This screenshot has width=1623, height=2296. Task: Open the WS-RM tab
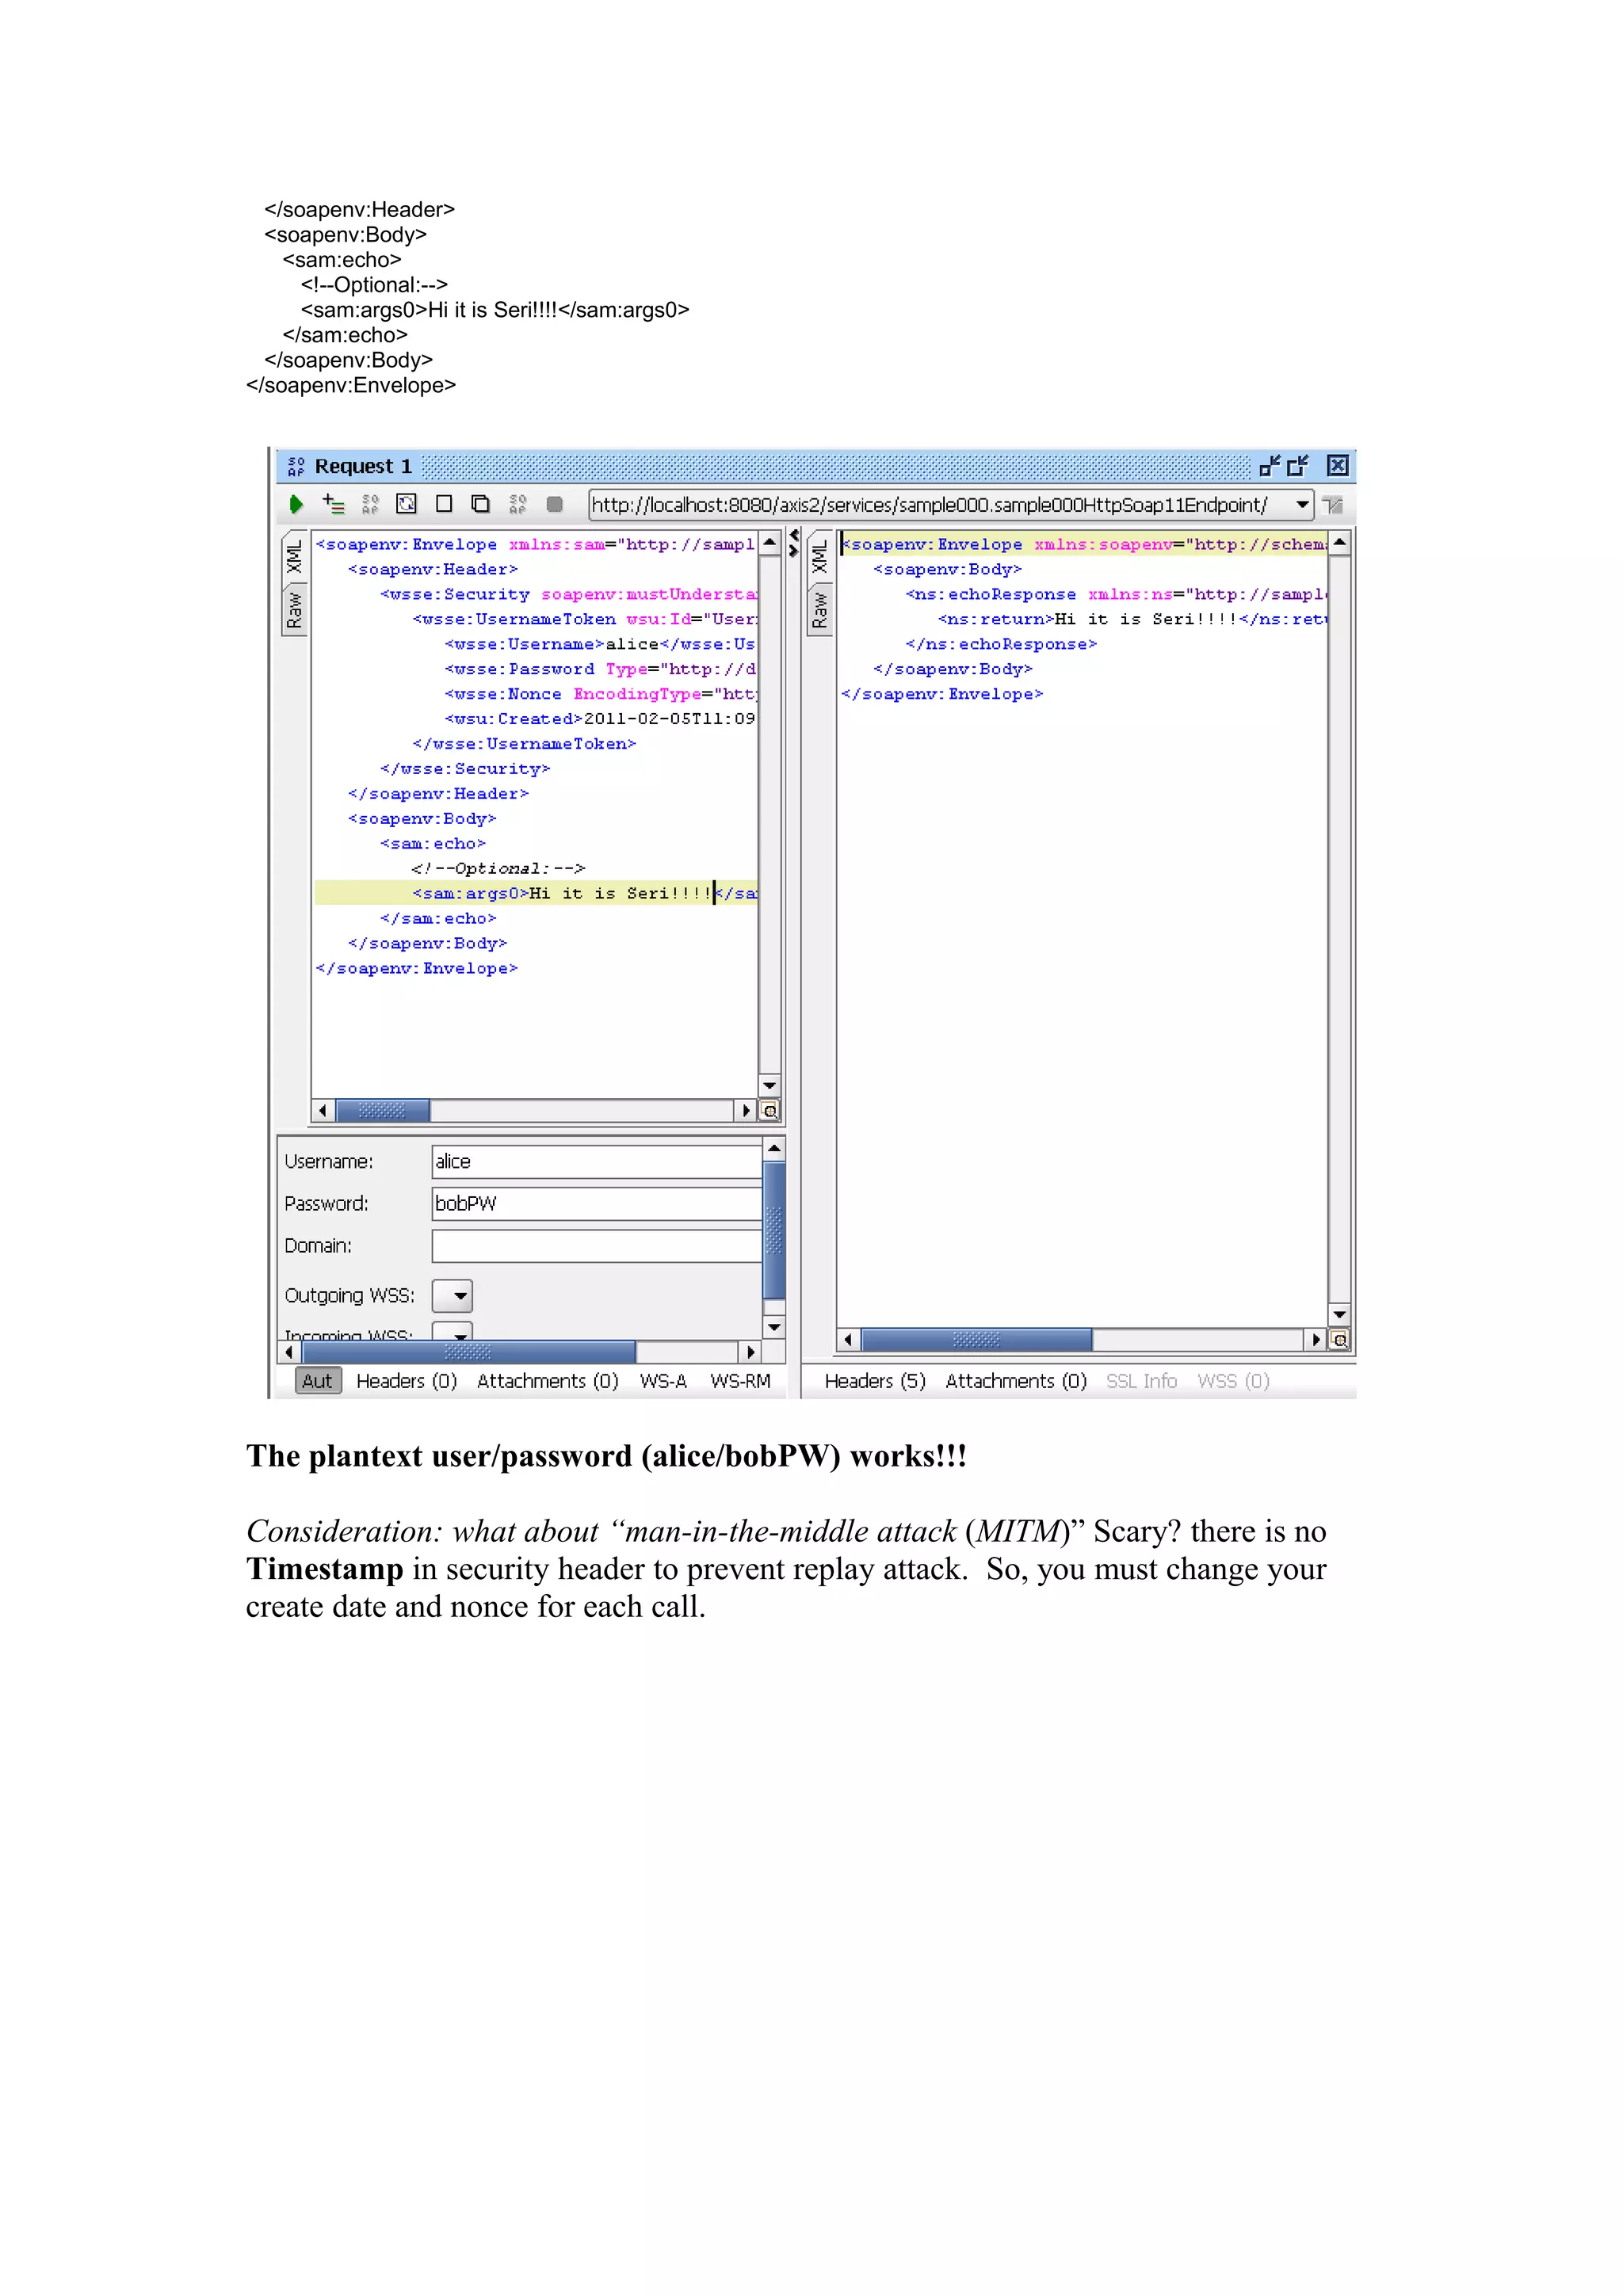[740, 1381]
